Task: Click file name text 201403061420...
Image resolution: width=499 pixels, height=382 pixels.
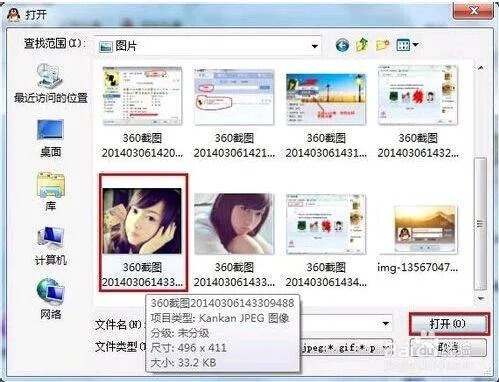Action: (142, 153)
